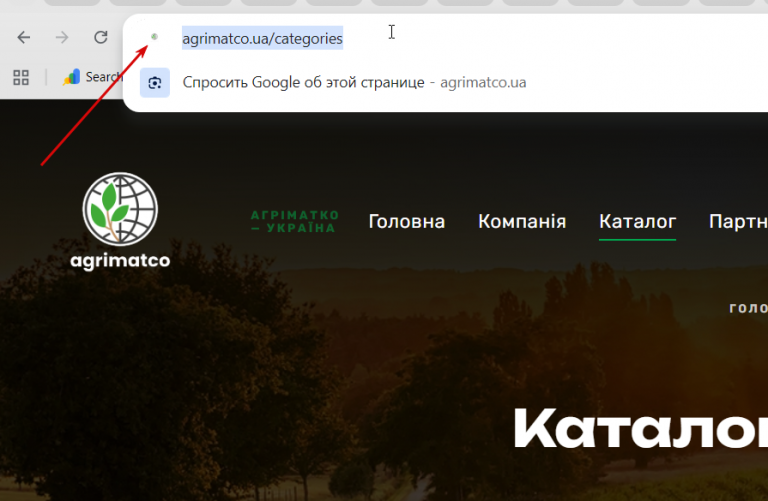Image resolution: width=768 pixels, height=501 pixels.
Task: Open the Search bookmark in bookmarks bar
Action: click(93, 77)
